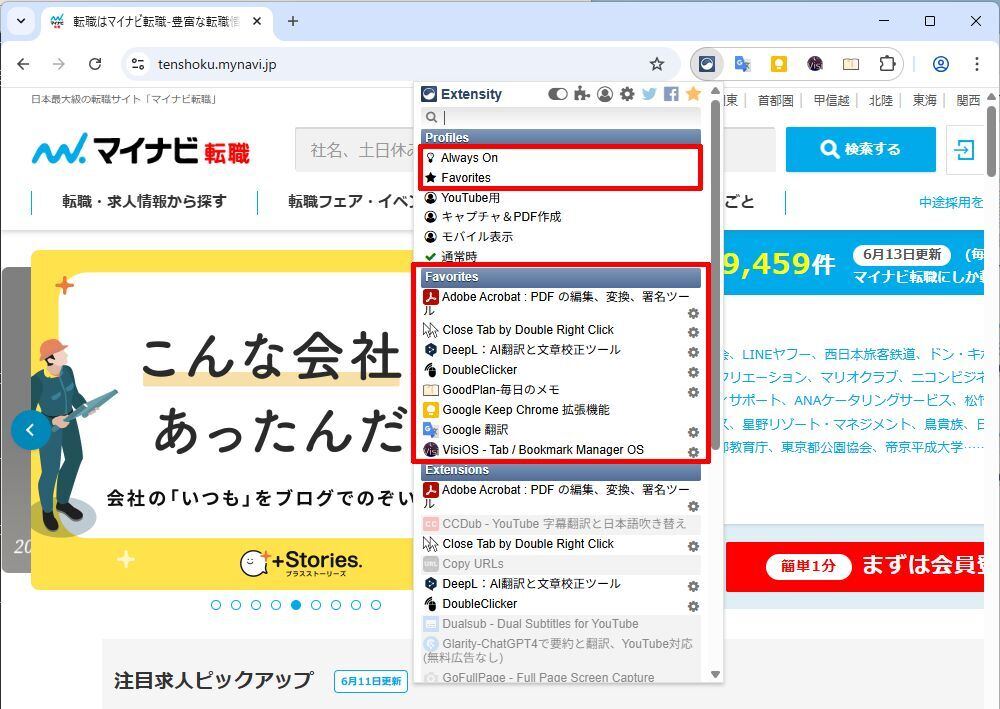The image size is (1000, 709).
Task: Enable the Glarity-ChatGPT4 extension
Action: (x=561, y=650)
